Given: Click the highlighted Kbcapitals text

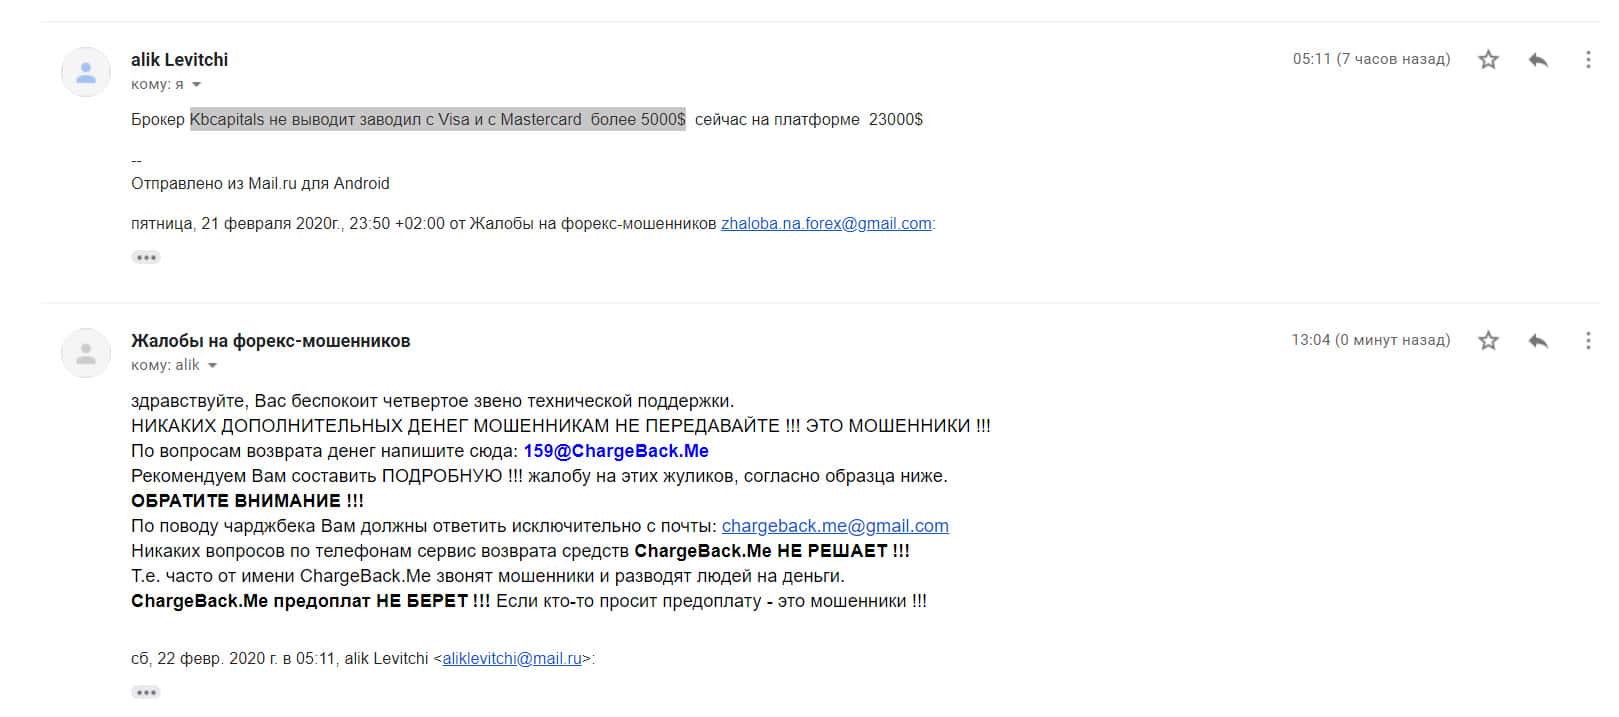Looking at the screenshot, I should coord(227,120).
